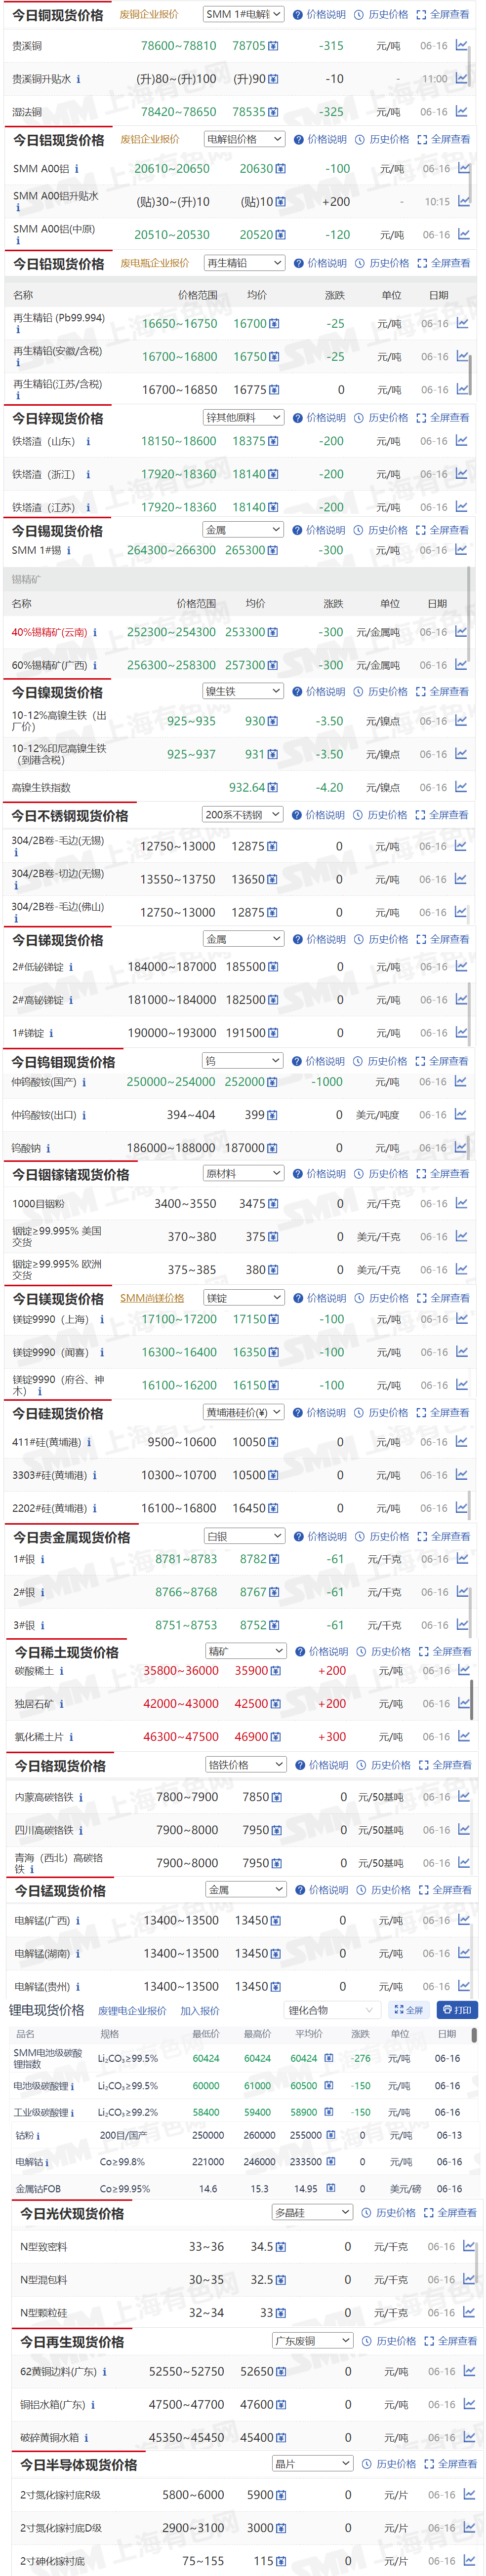Open the 锂化合物 dropdown
486x2576 pixels.
pyautogui.click(x=331, y=2010)
